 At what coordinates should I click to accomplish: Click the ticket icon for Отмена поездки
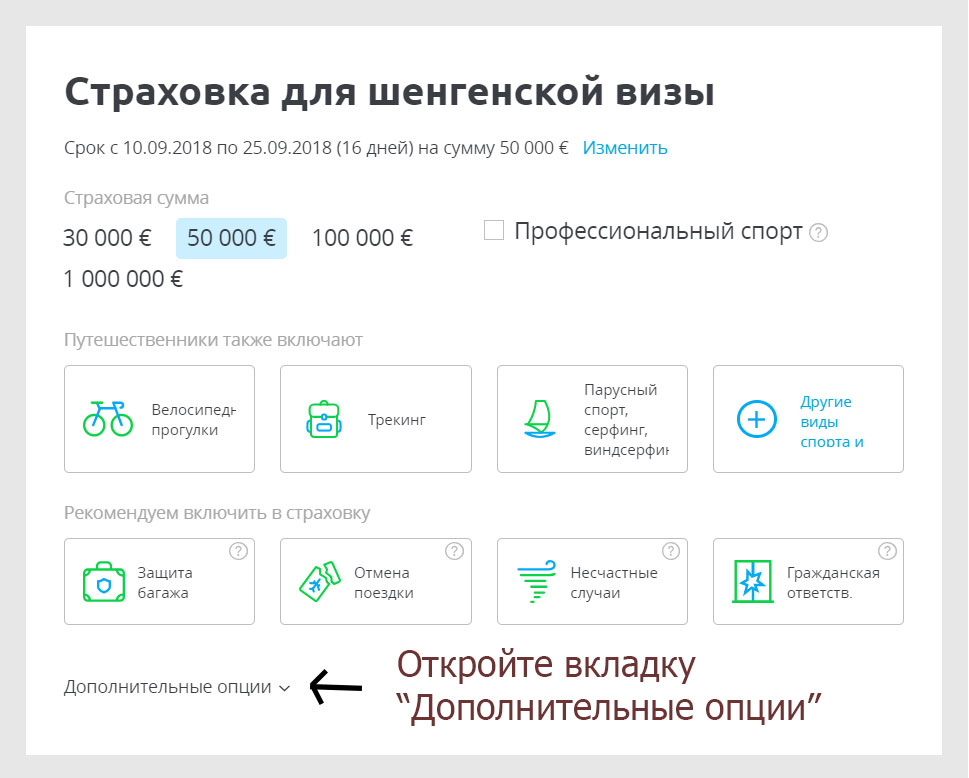[319, 581]
